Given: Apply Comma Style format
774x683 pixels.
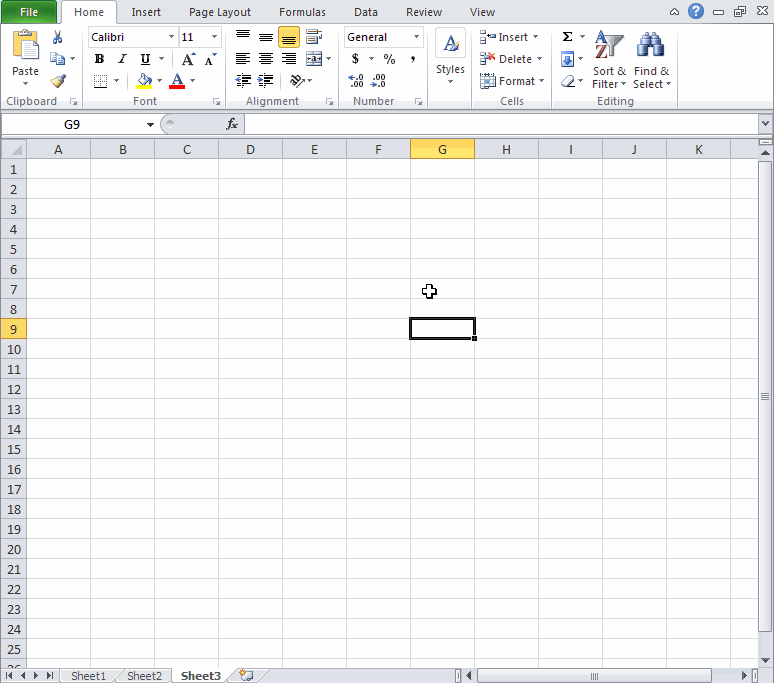Looking at the screenshot, I should pos(413,59).
